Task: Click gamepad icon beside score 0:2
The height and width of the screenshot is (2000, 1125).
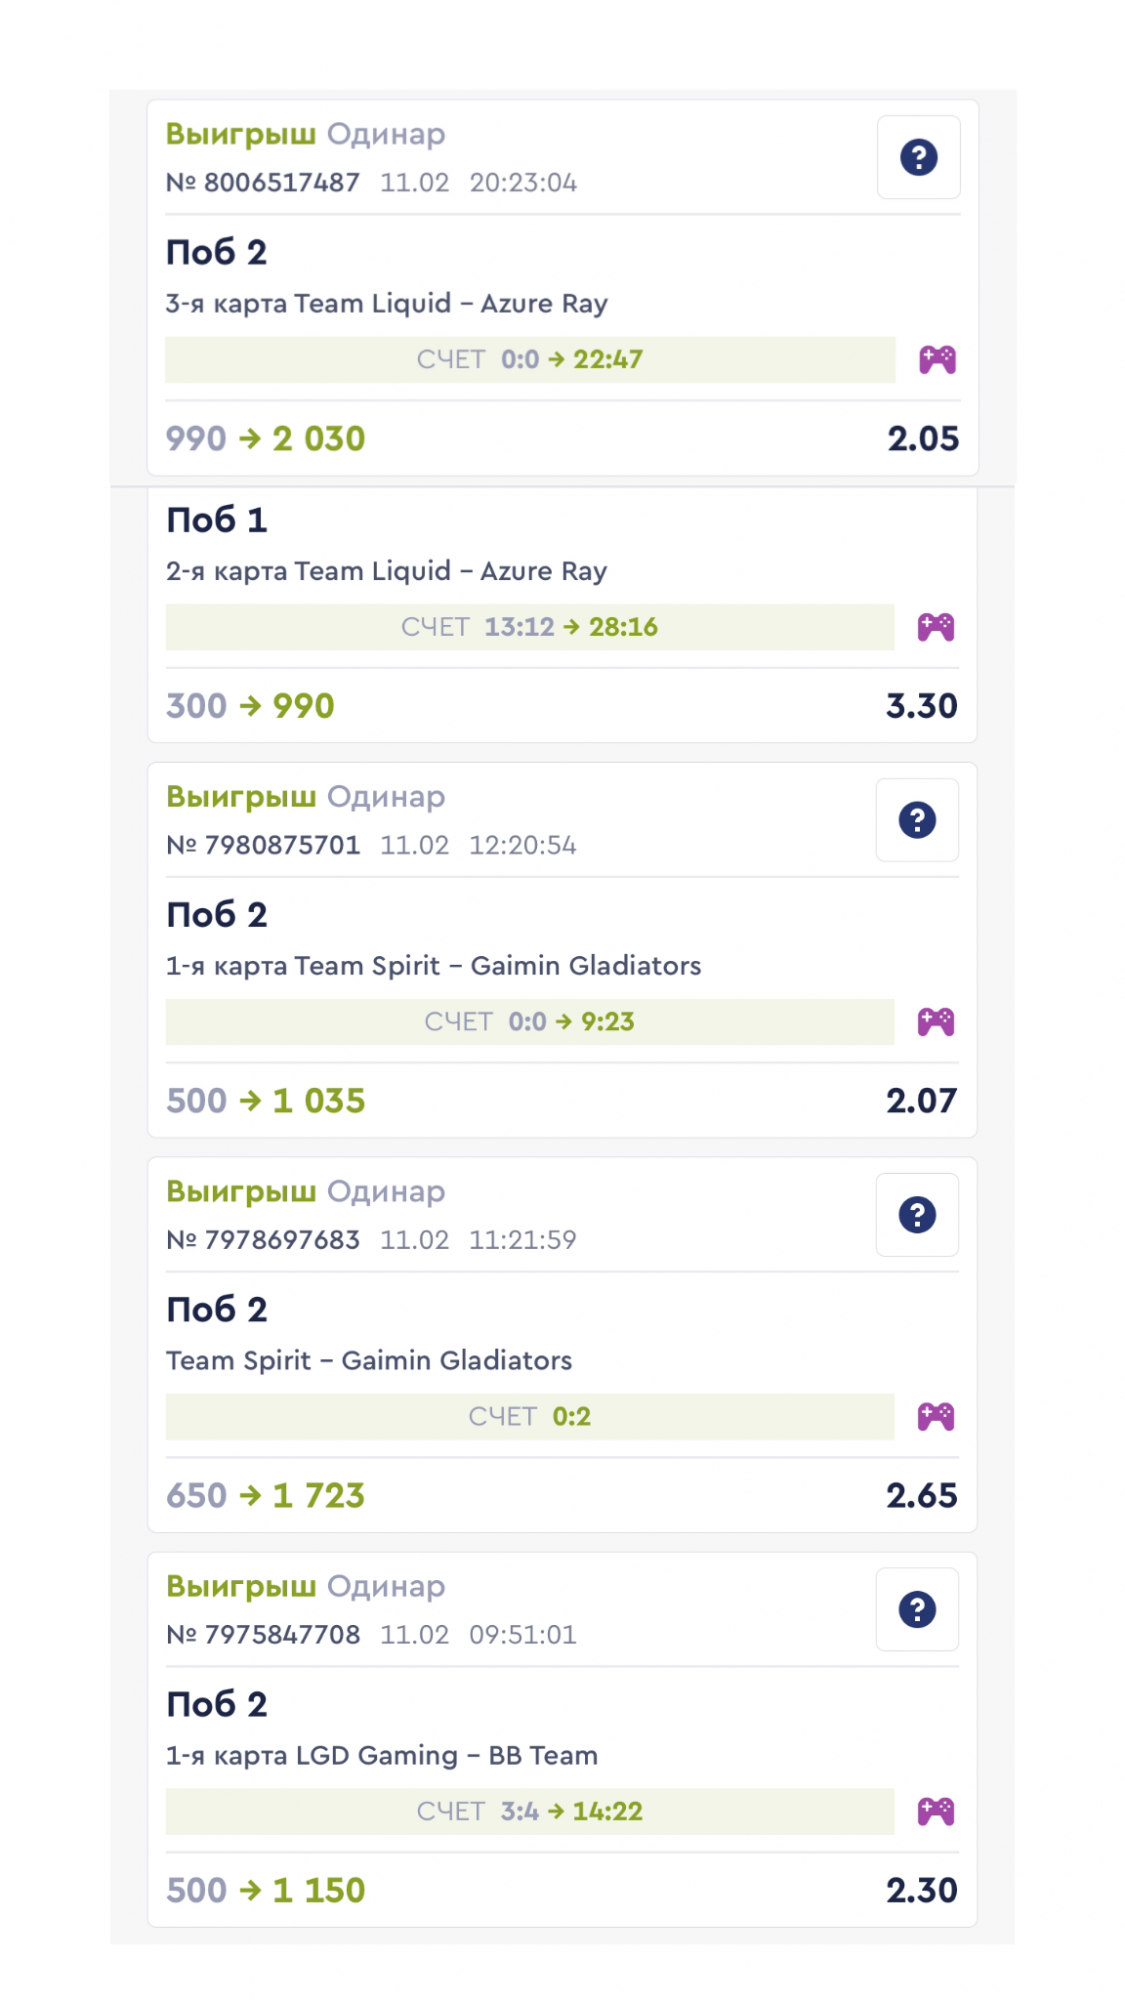Action: coord(936,1417)
